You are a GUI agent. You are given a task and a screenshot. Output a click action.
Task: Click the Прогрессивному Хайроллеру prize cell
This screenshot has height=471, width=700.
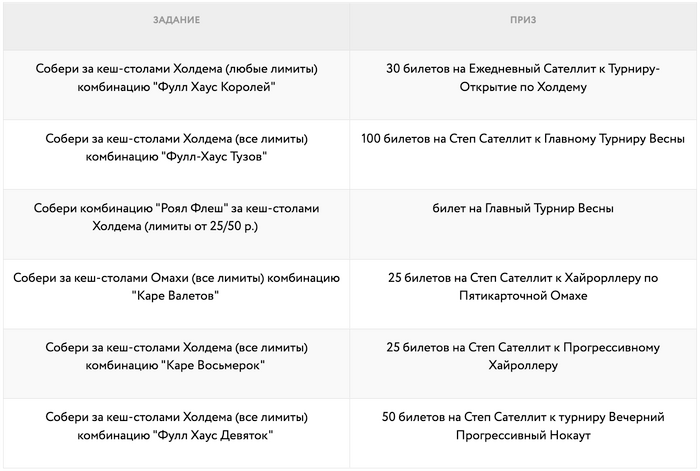coord(524,357)
